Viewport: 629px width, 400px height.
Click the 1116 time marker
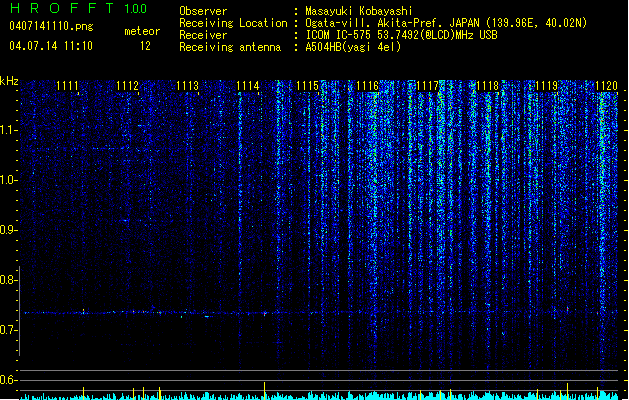367,86
